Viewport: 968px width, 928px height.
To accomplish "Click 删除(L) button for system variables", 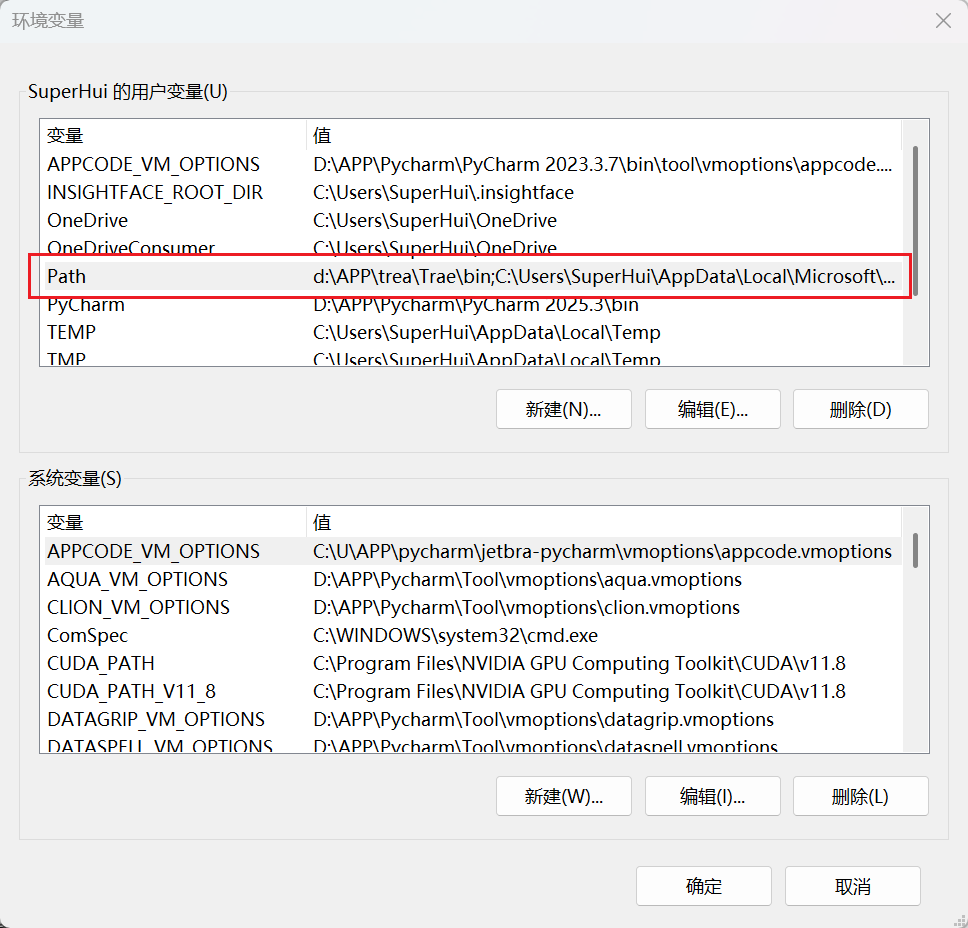I will coord(861,796).
